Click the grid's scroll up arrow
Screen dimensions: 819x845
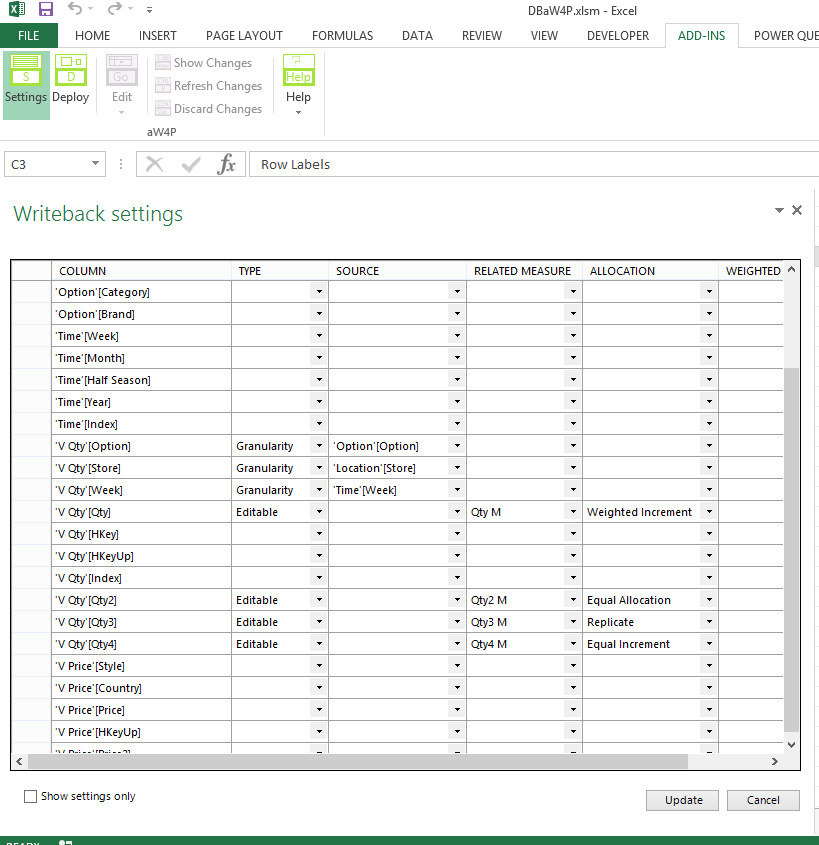coord(791,269)
